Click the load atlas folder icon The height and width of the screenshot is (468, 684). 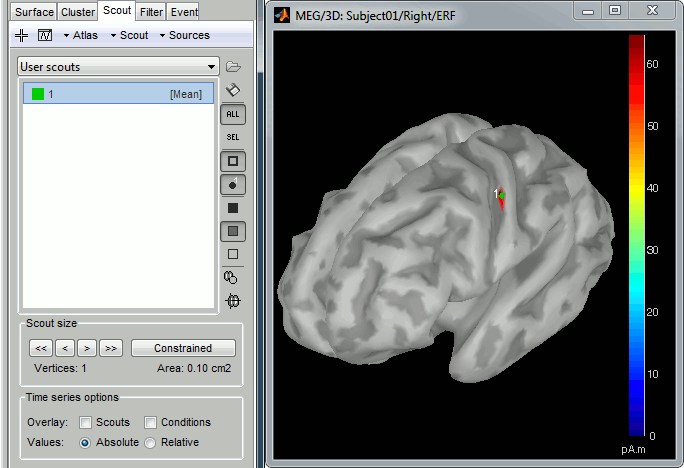pyautogui.click(x=233, y=67)
